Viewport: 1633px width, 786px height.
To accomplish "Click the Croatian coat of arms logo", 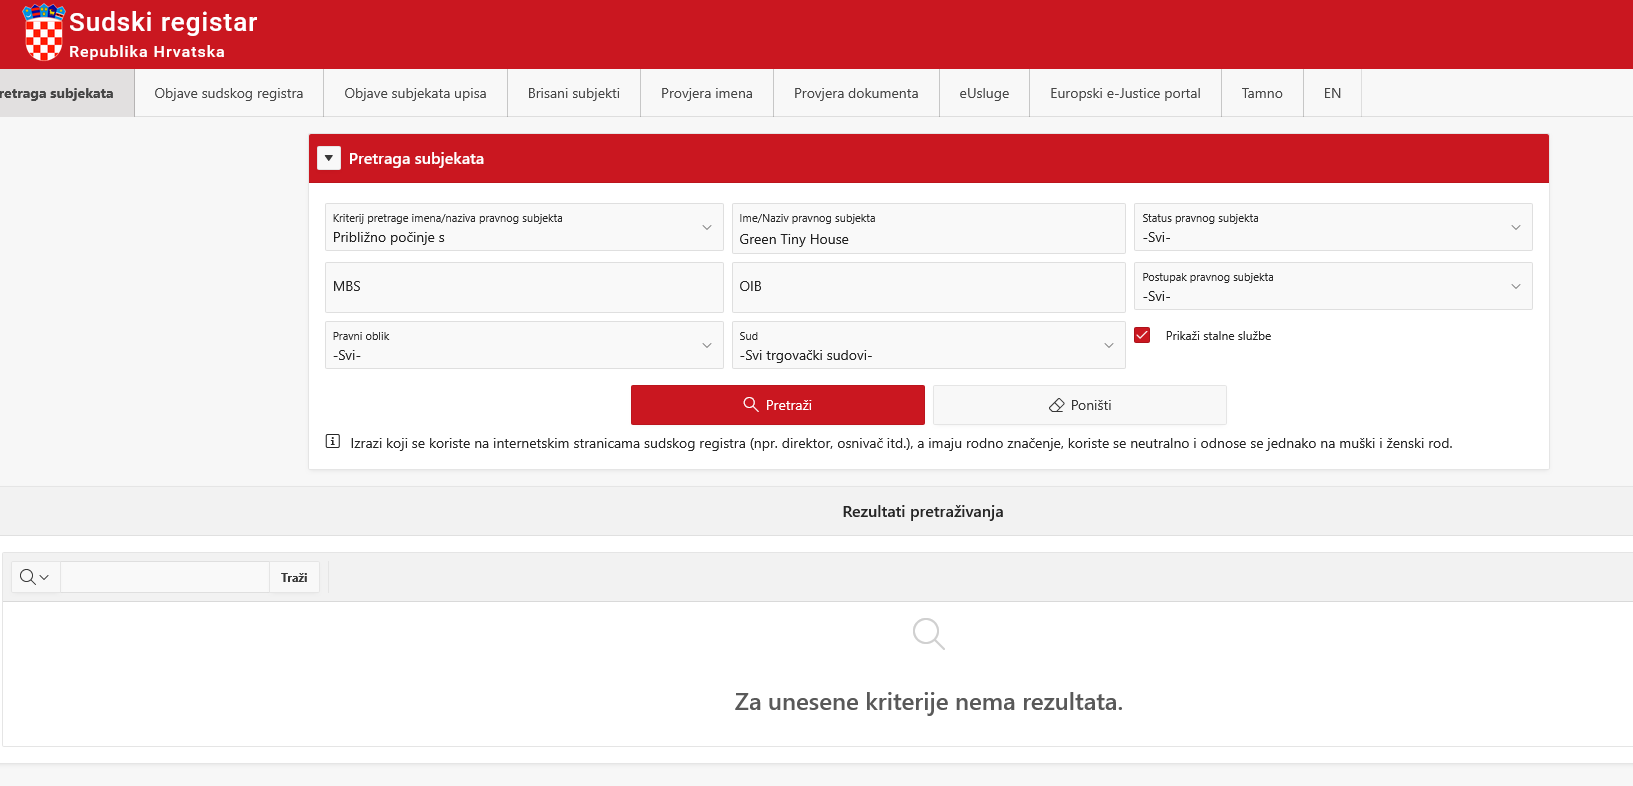I will (x=43, y=33).
